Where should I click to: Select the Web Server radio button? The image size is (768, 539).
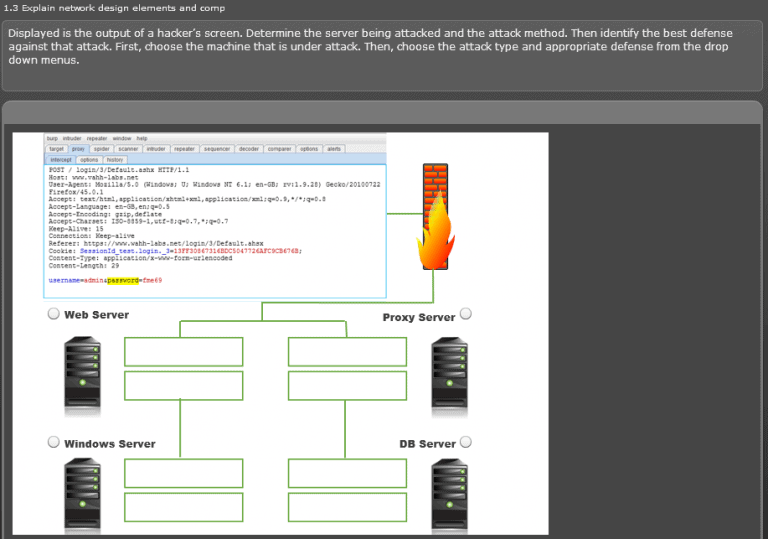(x=54, y=314)
